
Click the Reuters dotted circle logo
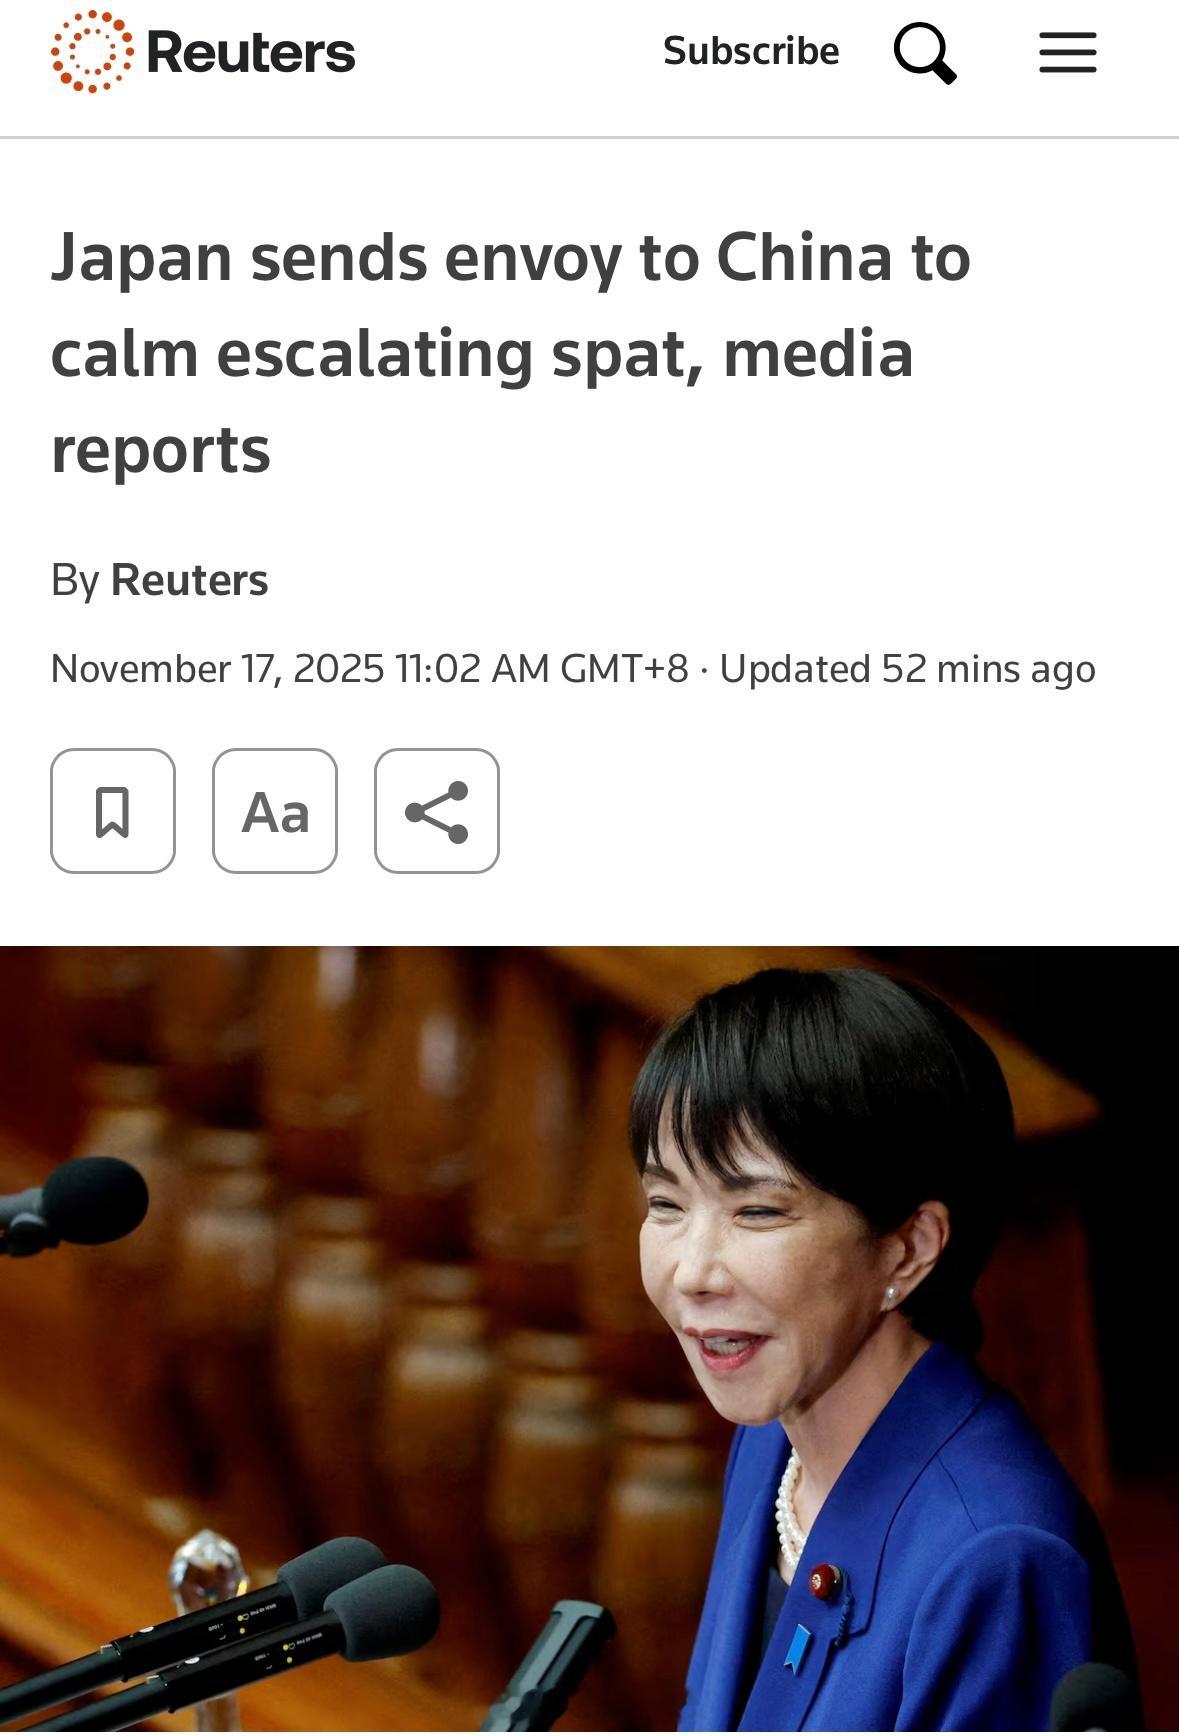click(x=92, y=52)
